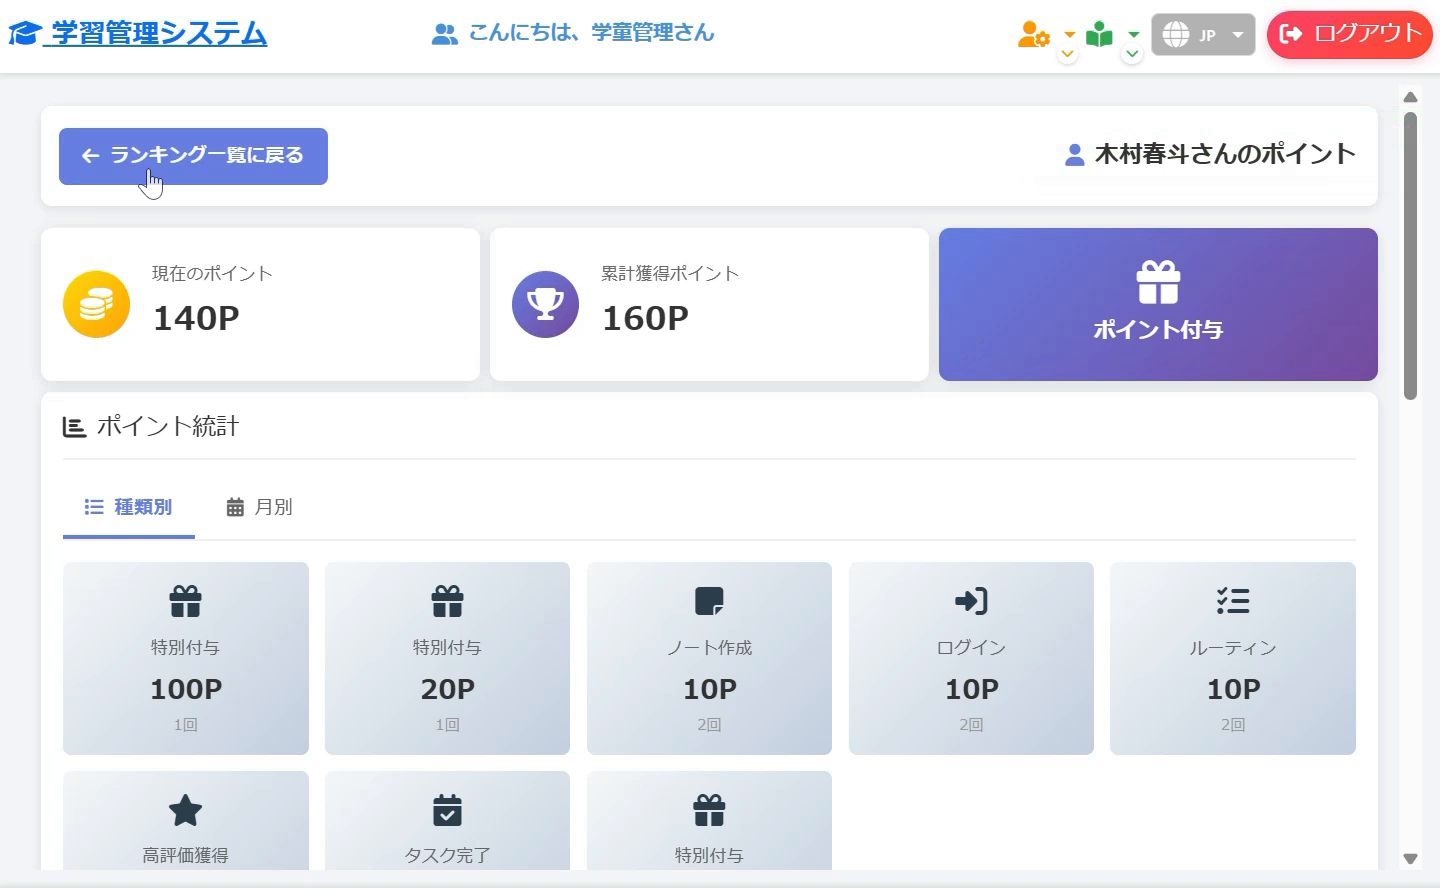Click the vertical scrollbar thumb
1440x896 pixels.
[1410, 256]
